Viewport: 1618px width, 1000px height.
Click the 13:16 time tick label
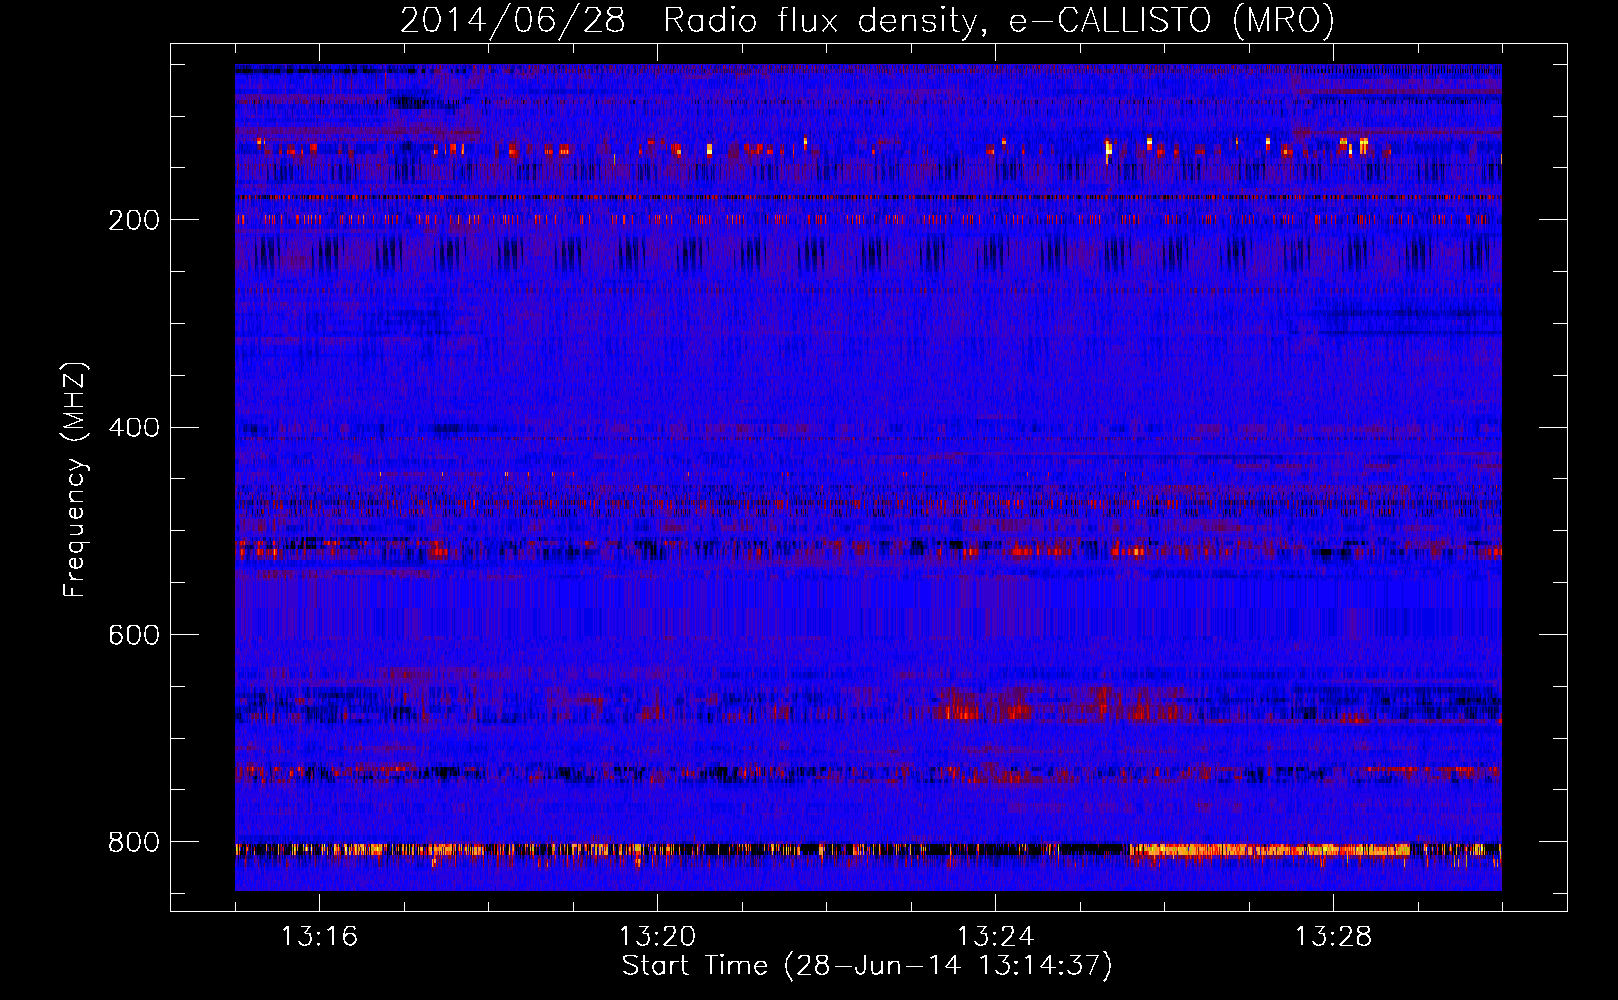319,936
